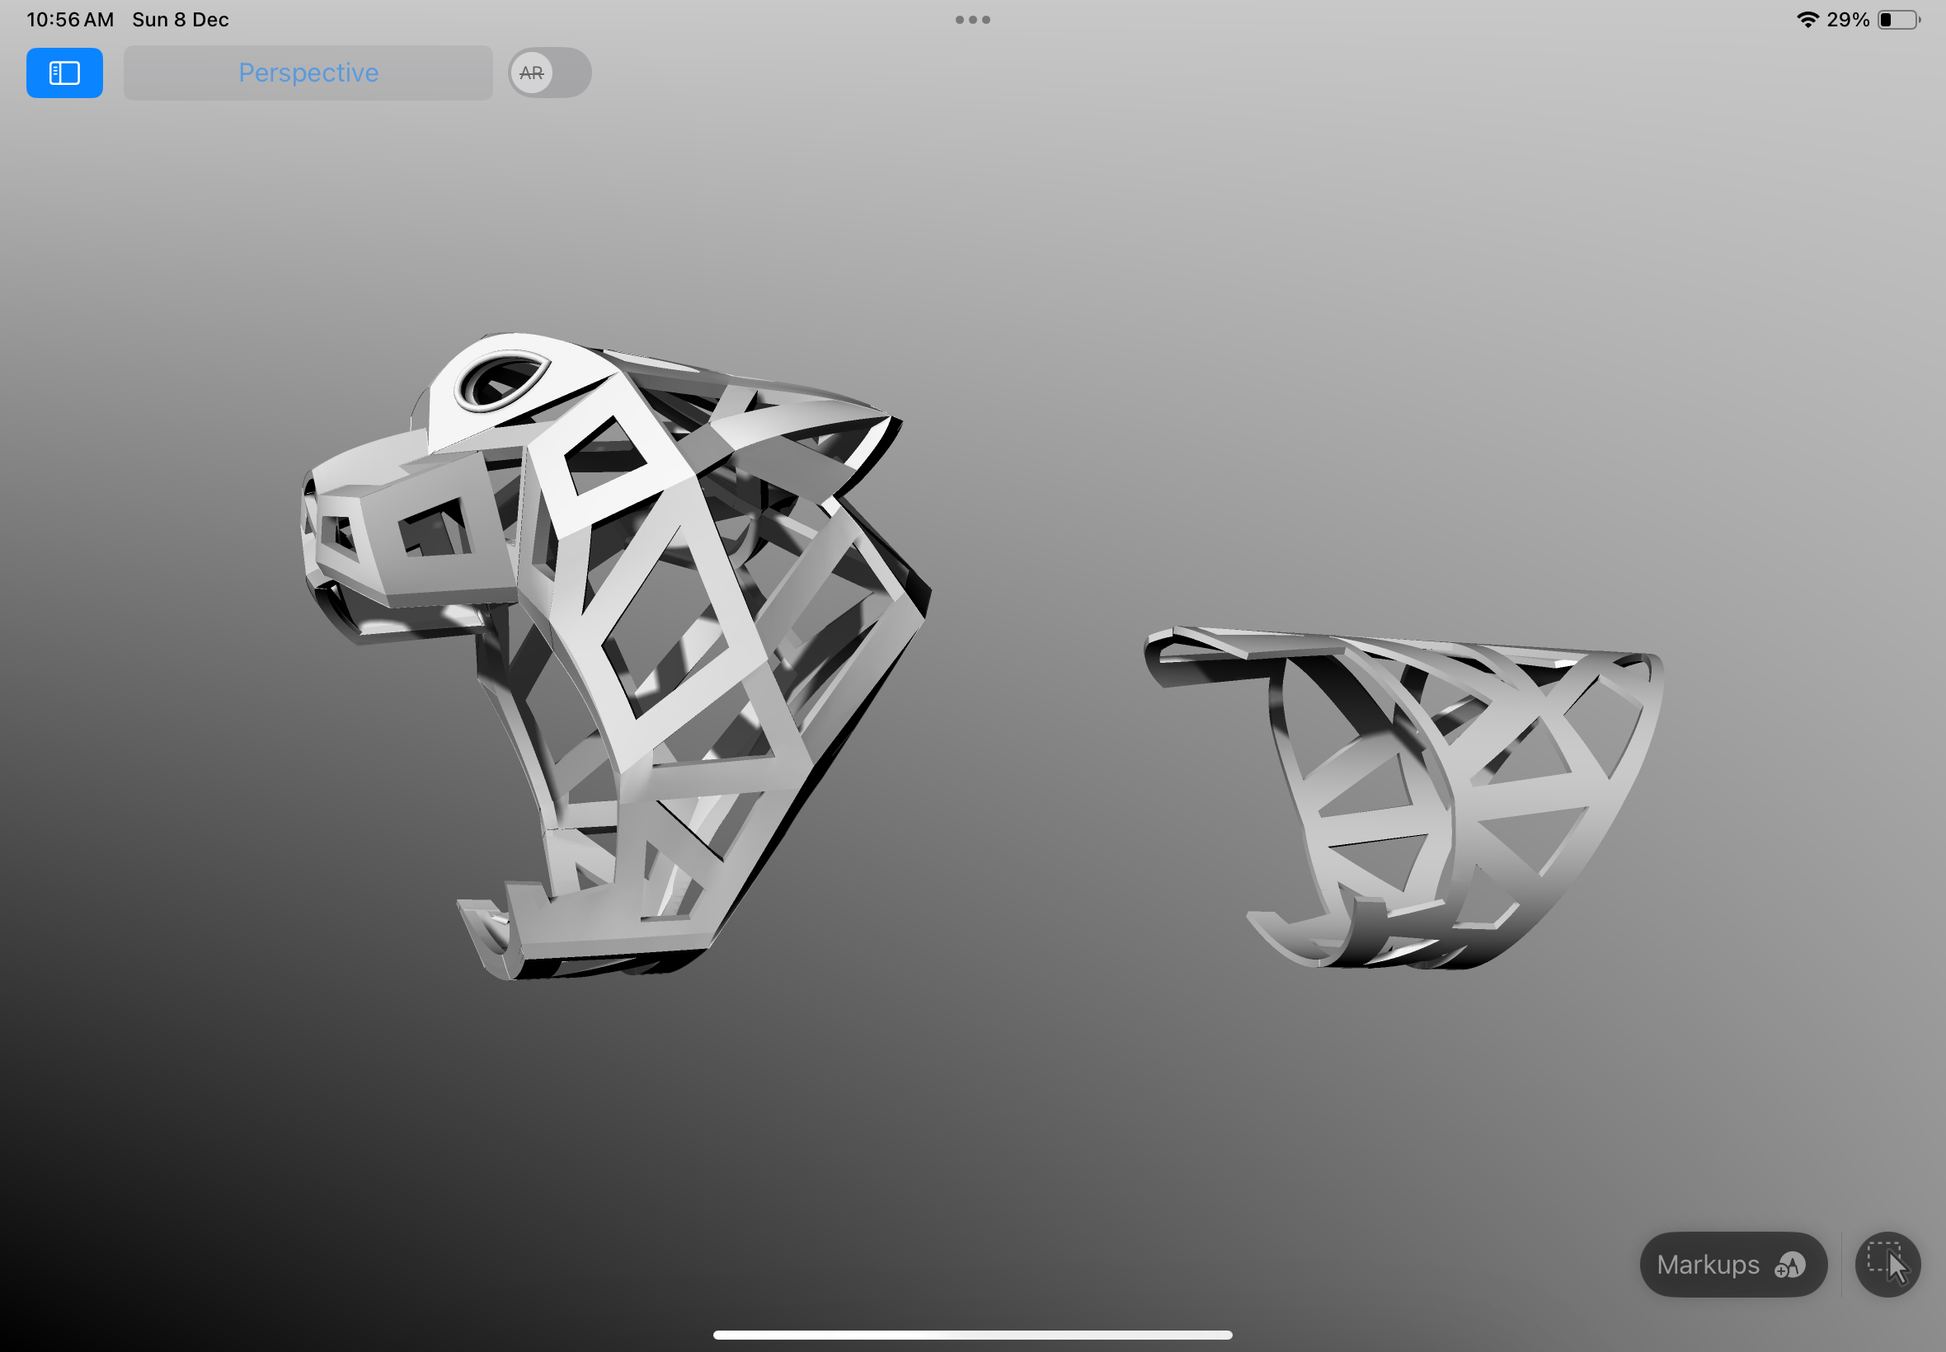The height and width of the screenshot is (1352, 1946).
Task: Enable the AR mode switch
Action: [549, 73]
